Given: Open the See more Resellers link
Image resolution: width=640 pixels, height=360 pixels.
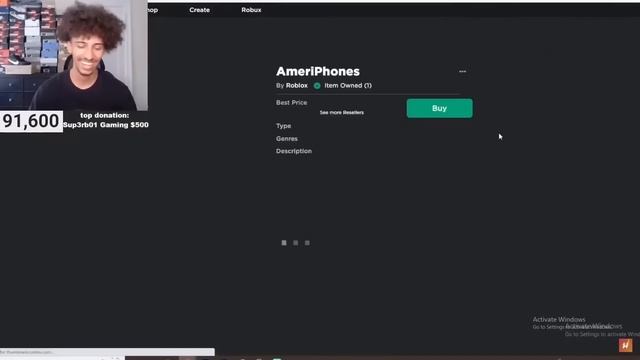Looking at the screenshot, I should click(x=342, y=112).
